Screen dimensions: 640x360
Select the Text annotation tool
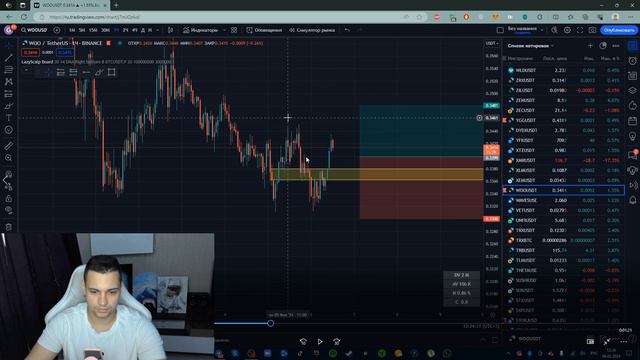pos(9,118)
